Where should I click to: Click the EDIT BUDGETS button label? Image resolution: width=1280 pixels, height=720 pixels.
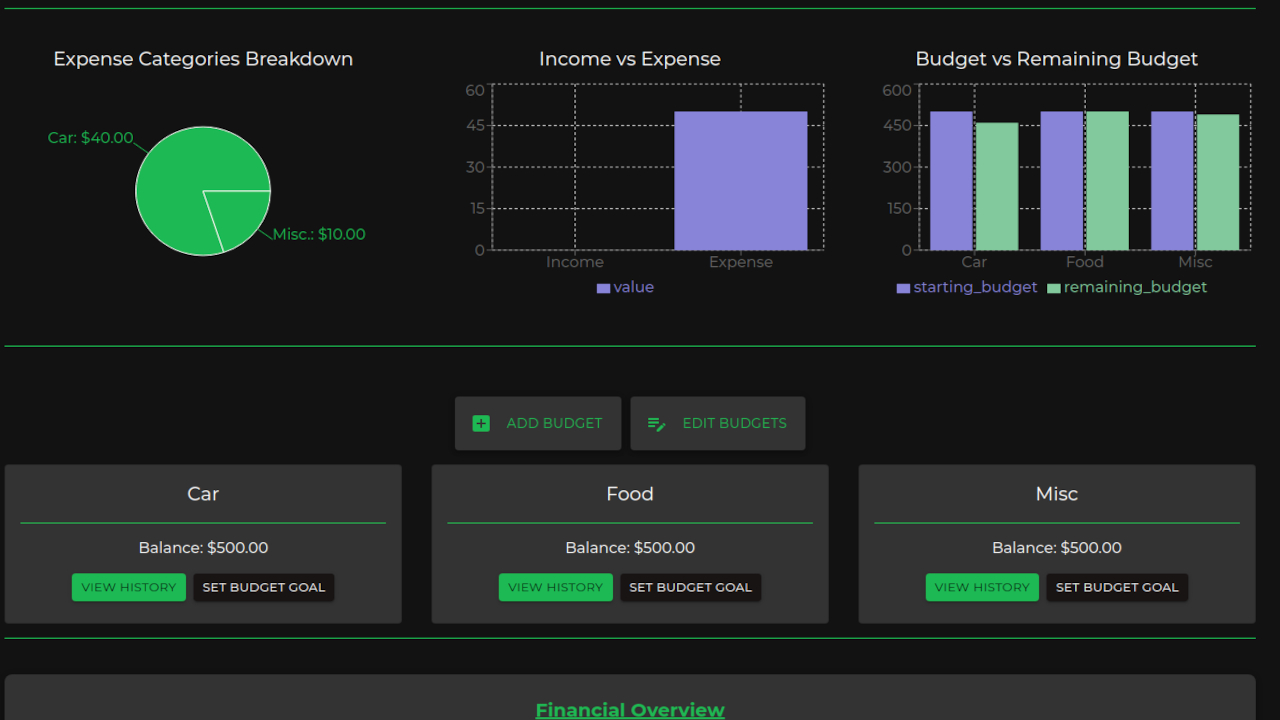coord(734,423)
